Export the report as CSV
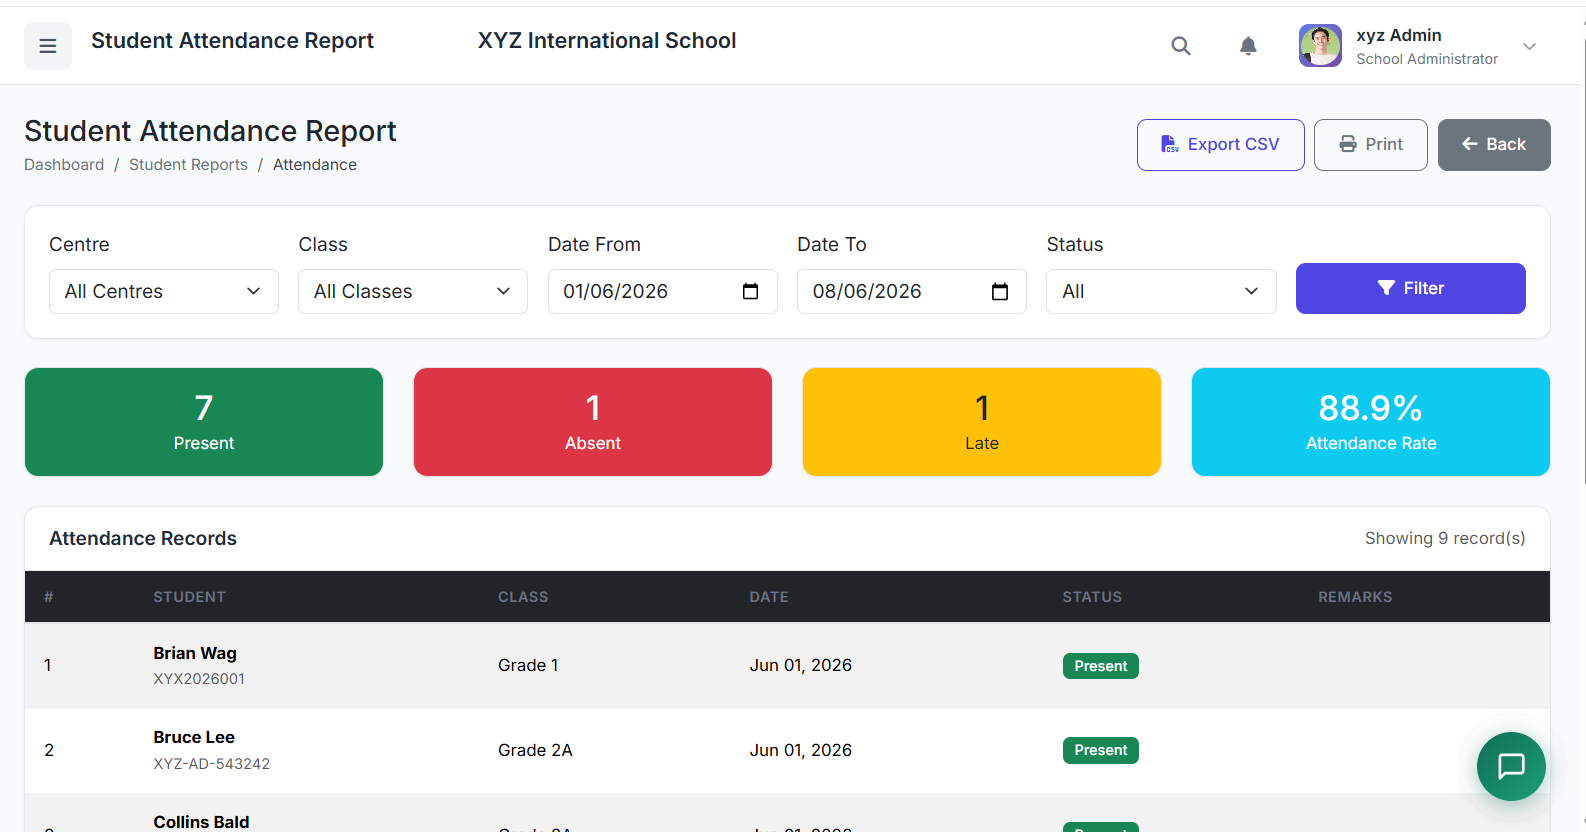This screenshot has height=832, width=1586. coord(1220,145)
